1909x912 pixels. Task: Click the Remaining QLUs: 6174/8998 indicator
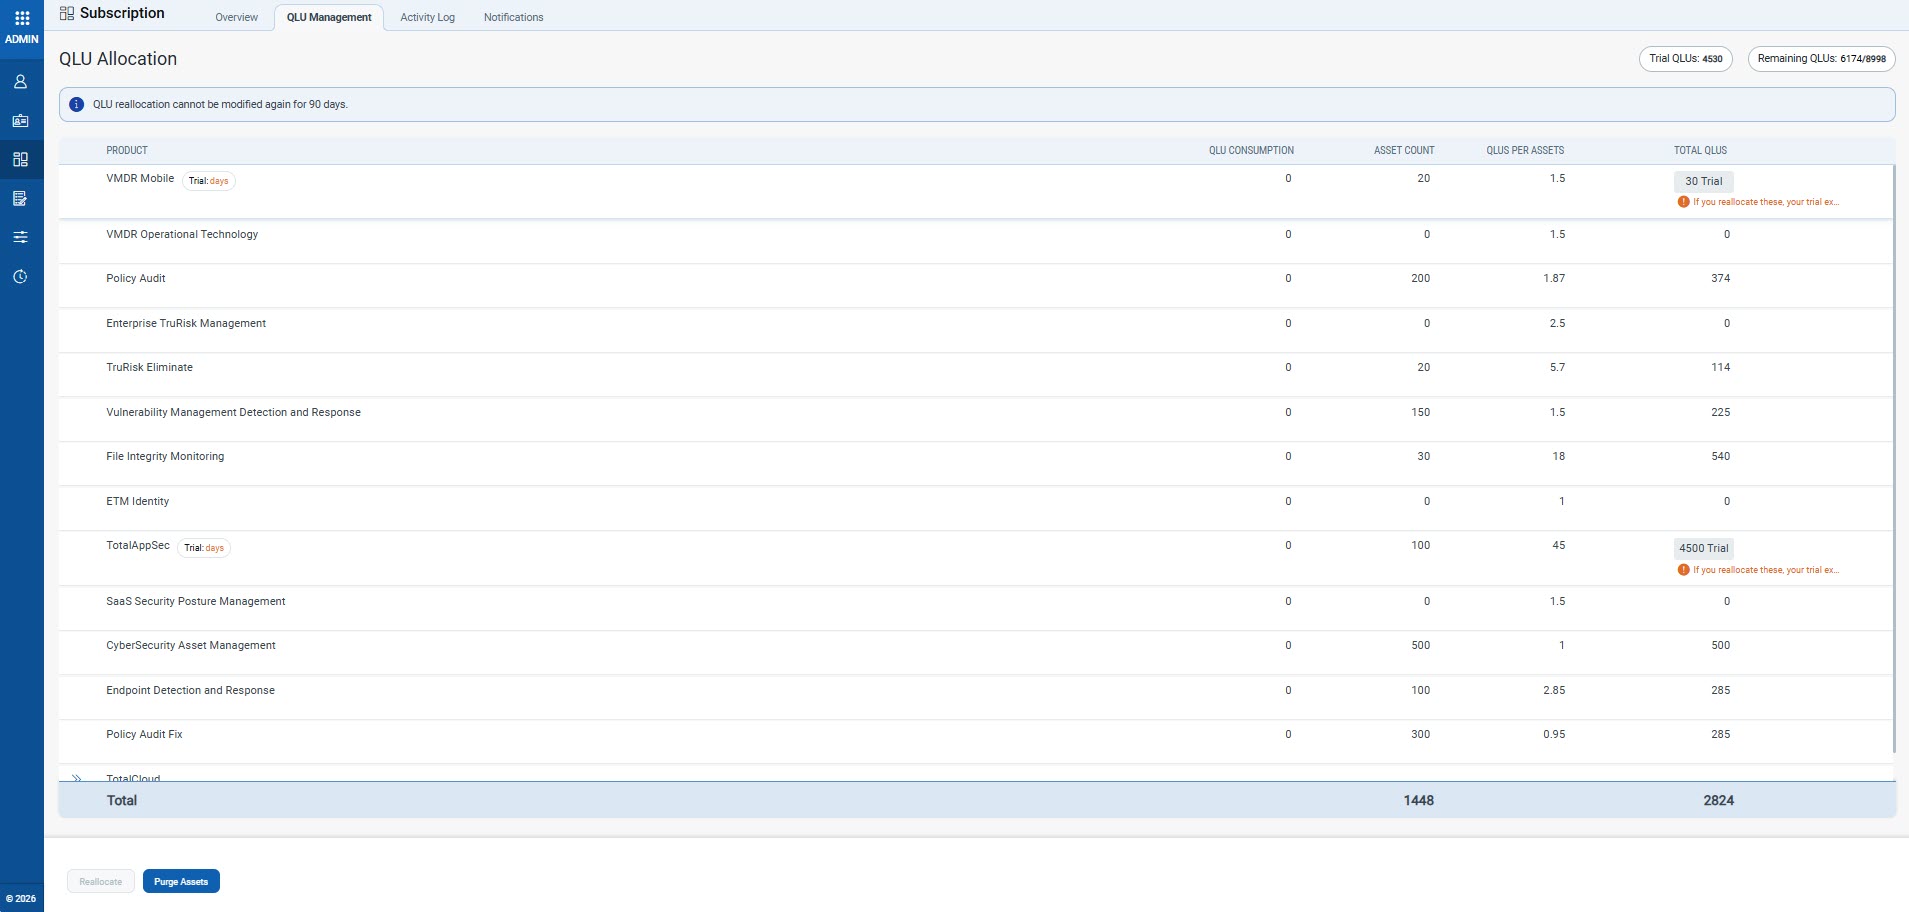click(1821, 58)
